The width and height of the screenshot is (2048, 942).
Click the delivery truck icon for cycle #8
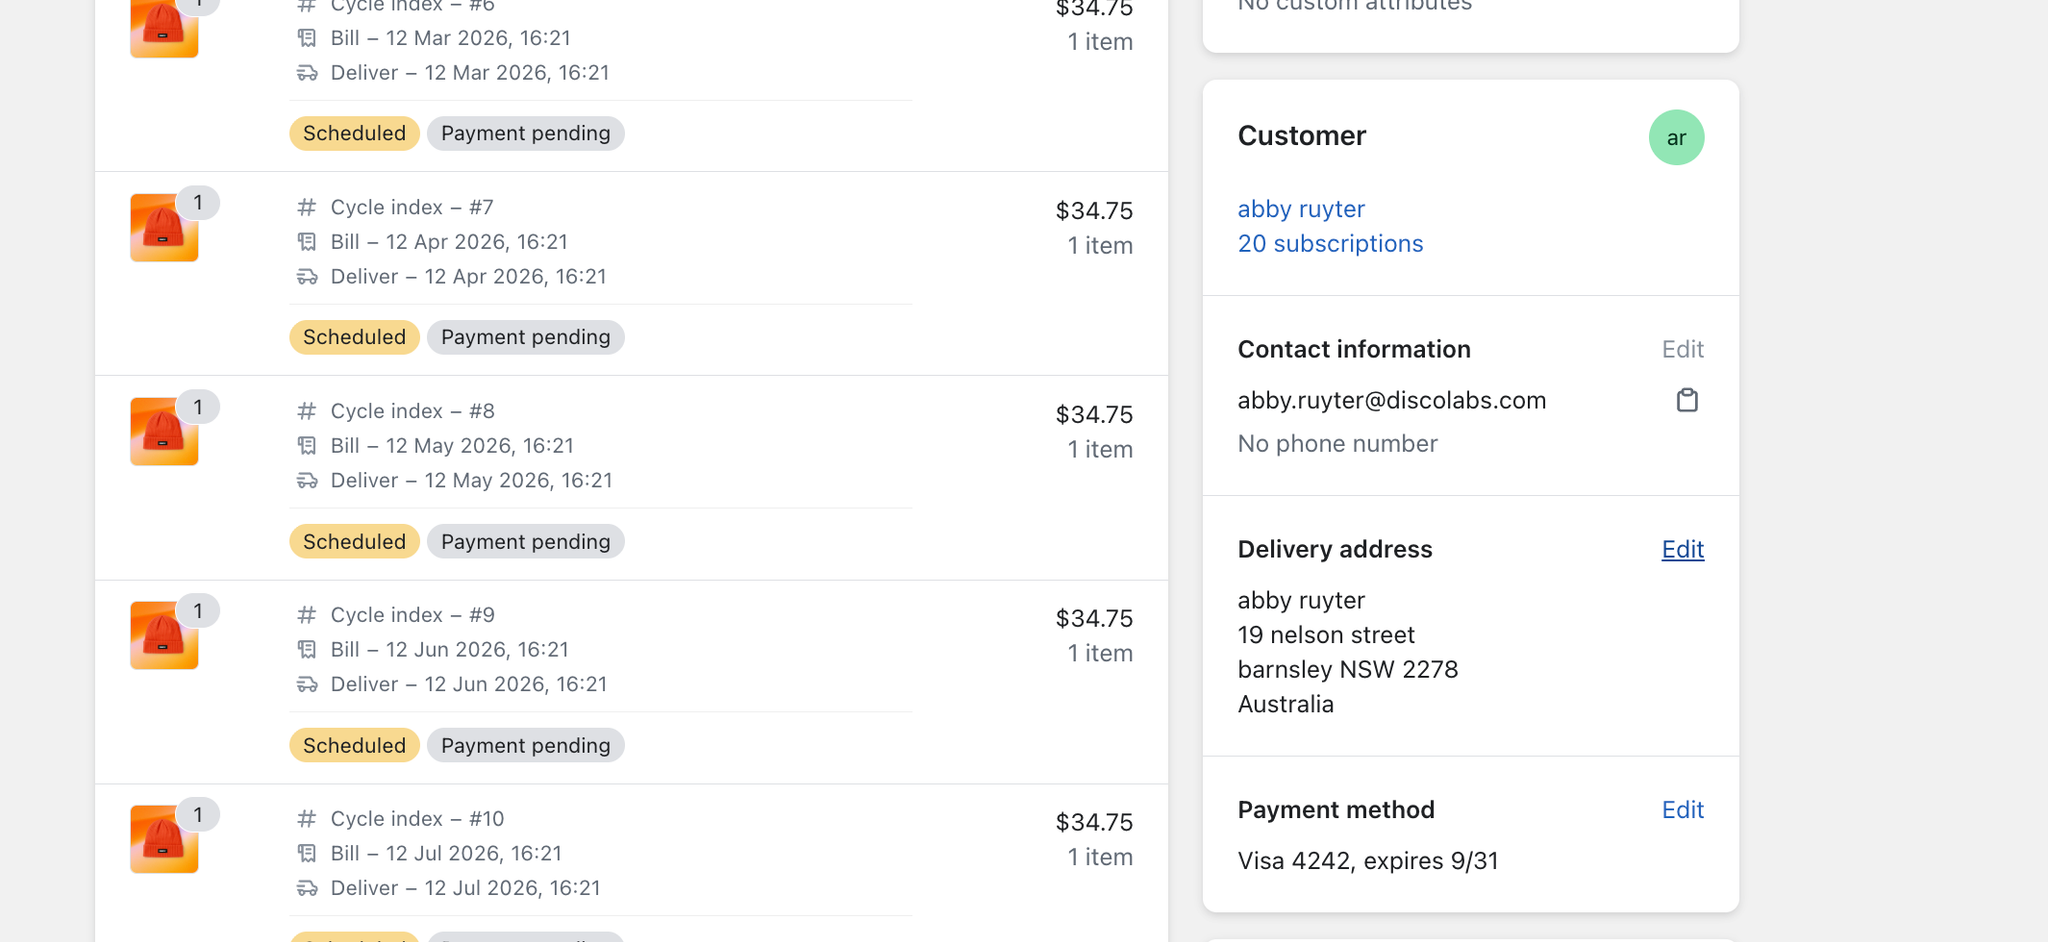(307, 481)
